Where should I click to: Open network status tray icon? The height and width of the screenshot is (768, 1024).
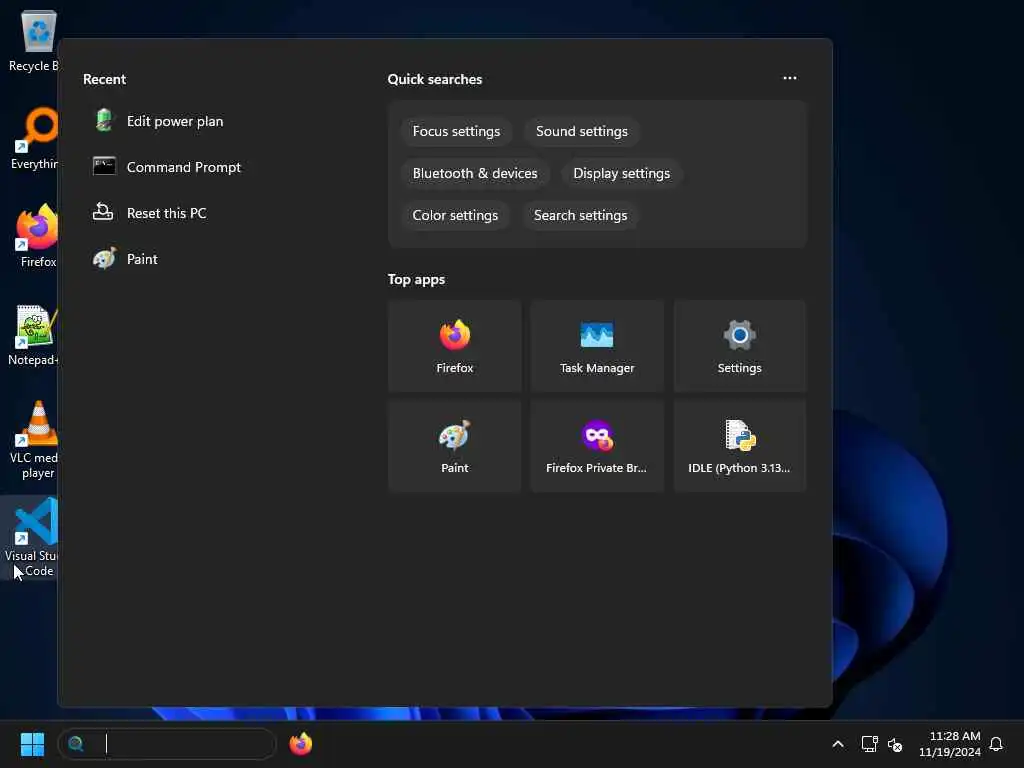click(869, 744)
